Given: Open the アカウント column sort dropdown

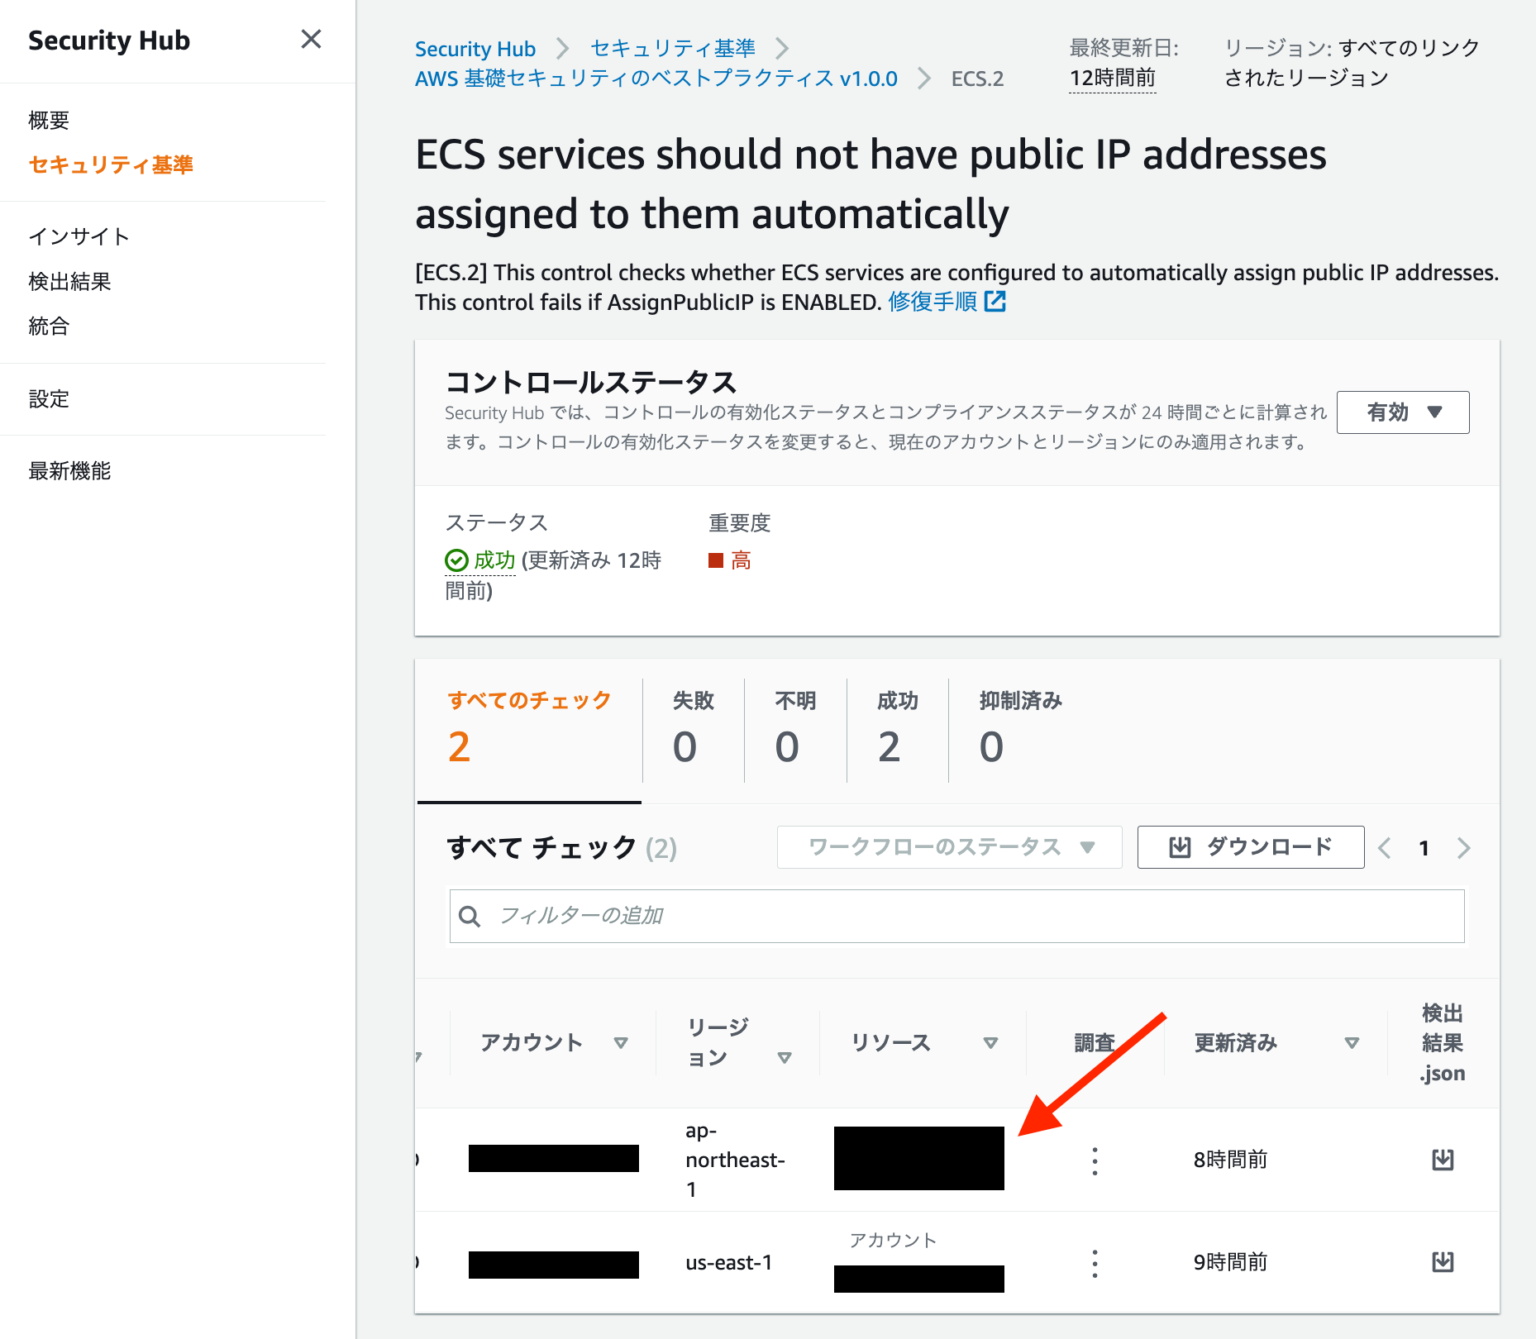Looking at the screenshot, I should click(621, 1042).
